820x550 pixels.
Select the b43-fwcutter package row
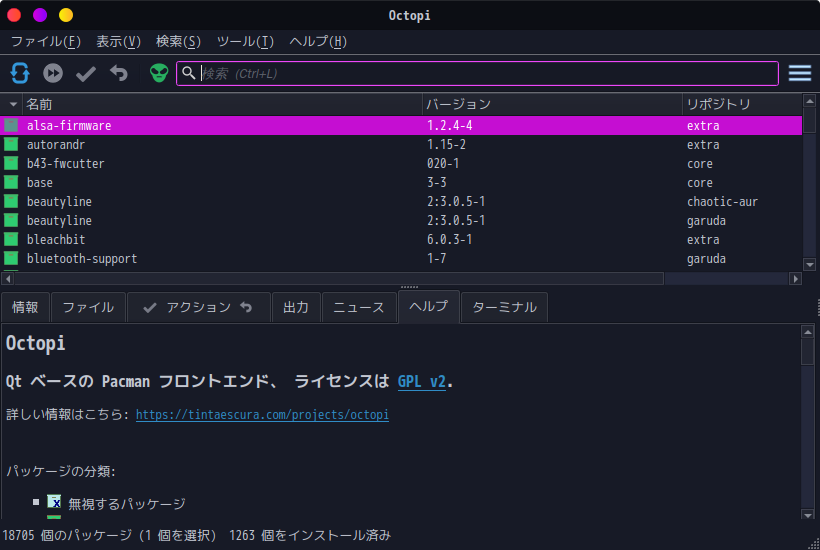tap(401, 163)
